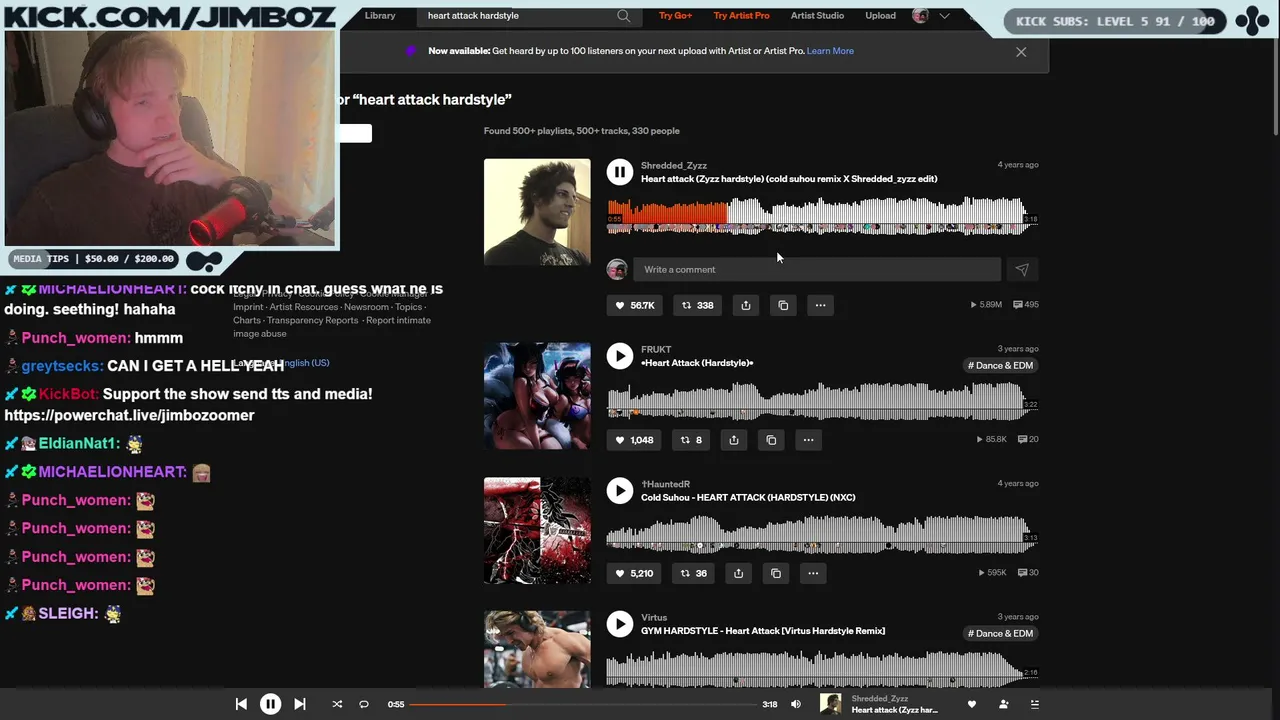Viewport: 1280px width, 720px height.
Task: Click the Write a comment field
Action: pos(817,269)
